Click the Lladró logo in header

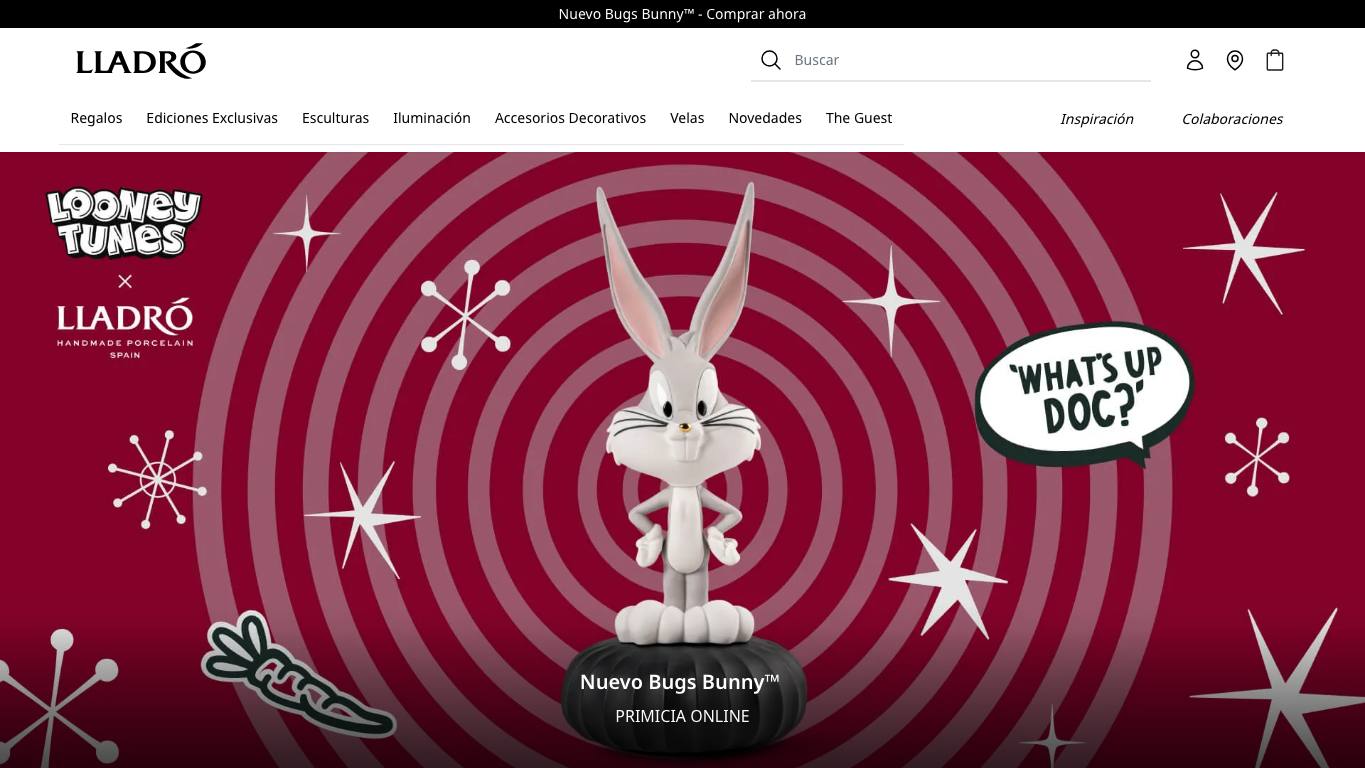click(x=141, y=61)
